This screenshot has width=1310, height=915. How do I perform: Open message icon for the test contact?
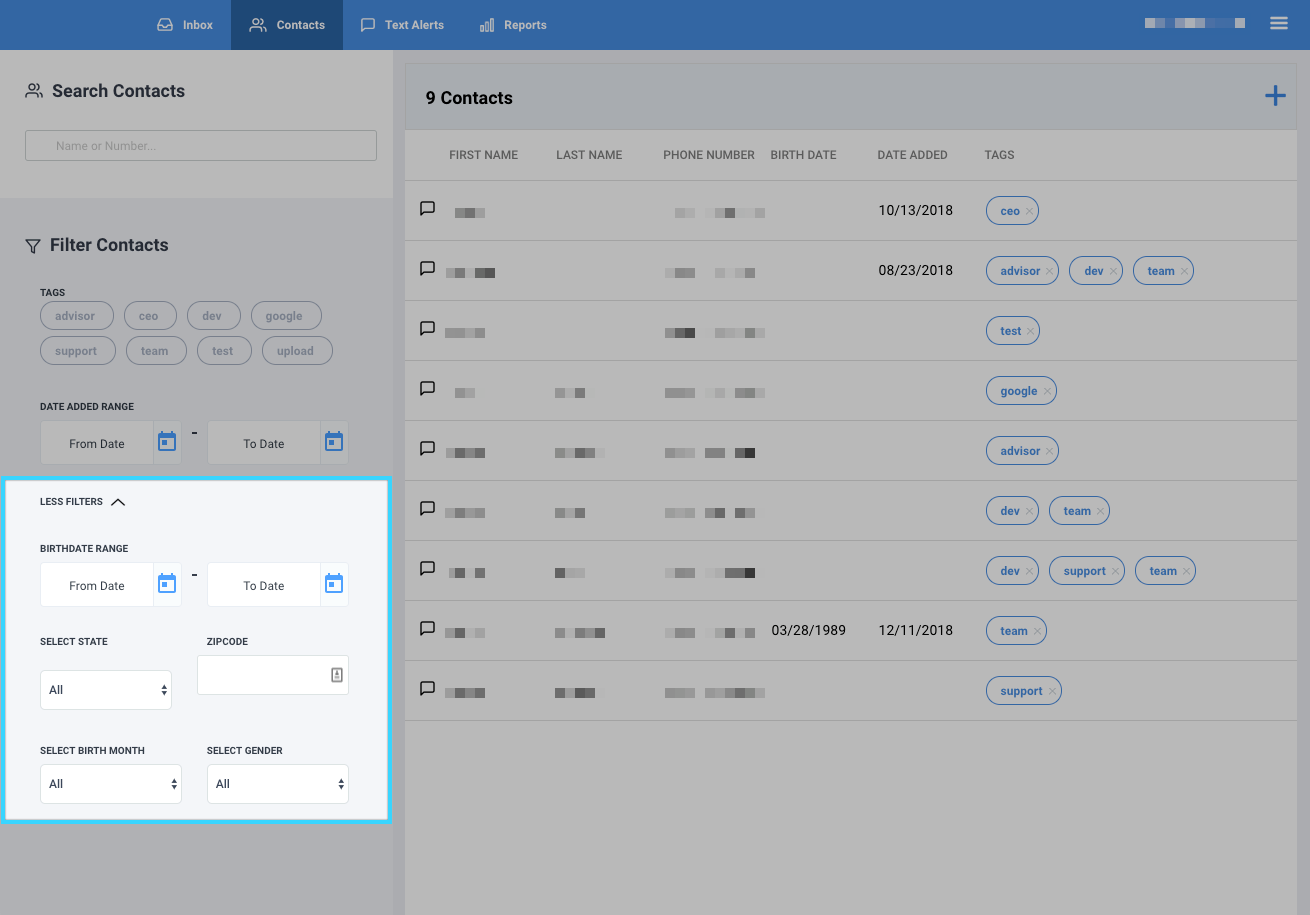point(427,329)
